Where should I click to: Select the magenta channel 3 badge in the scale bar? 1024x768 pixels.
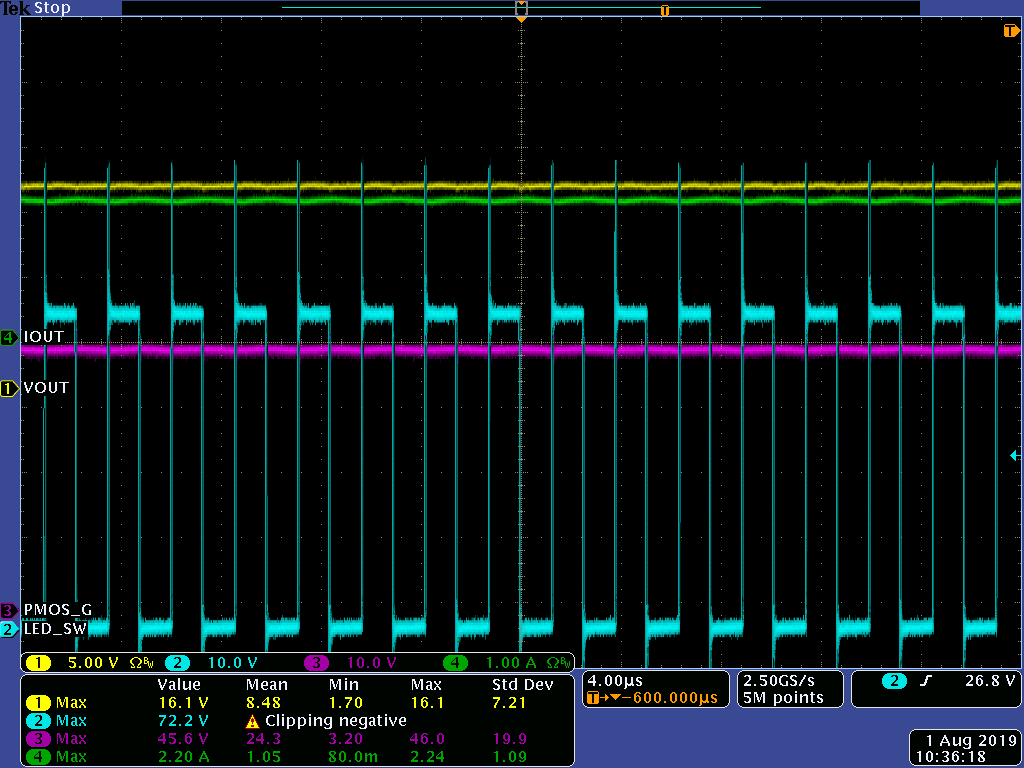coord(317,663)
